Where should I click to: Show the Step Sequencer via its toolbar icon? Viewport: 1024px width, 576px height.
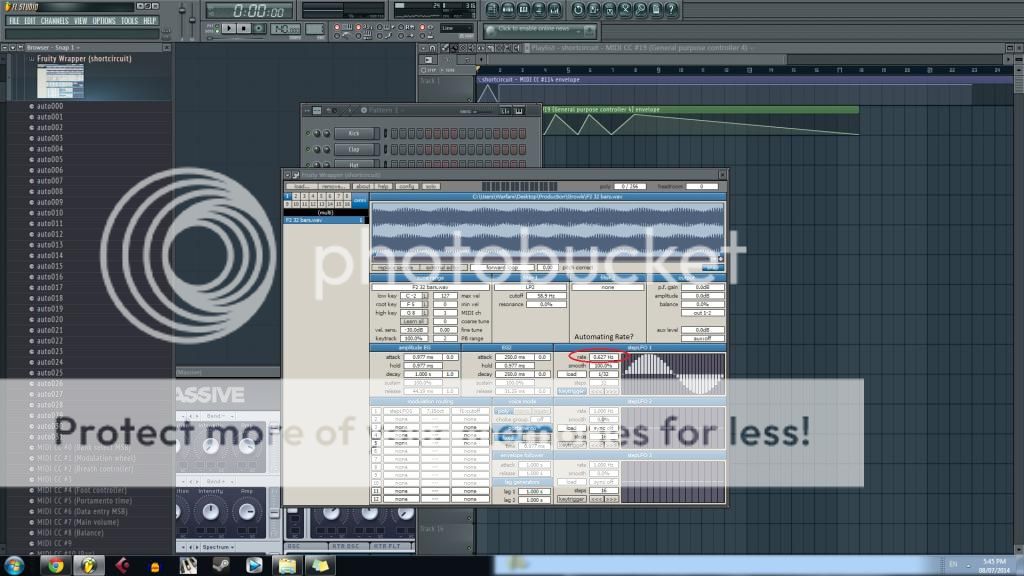[x=507, y=9]
